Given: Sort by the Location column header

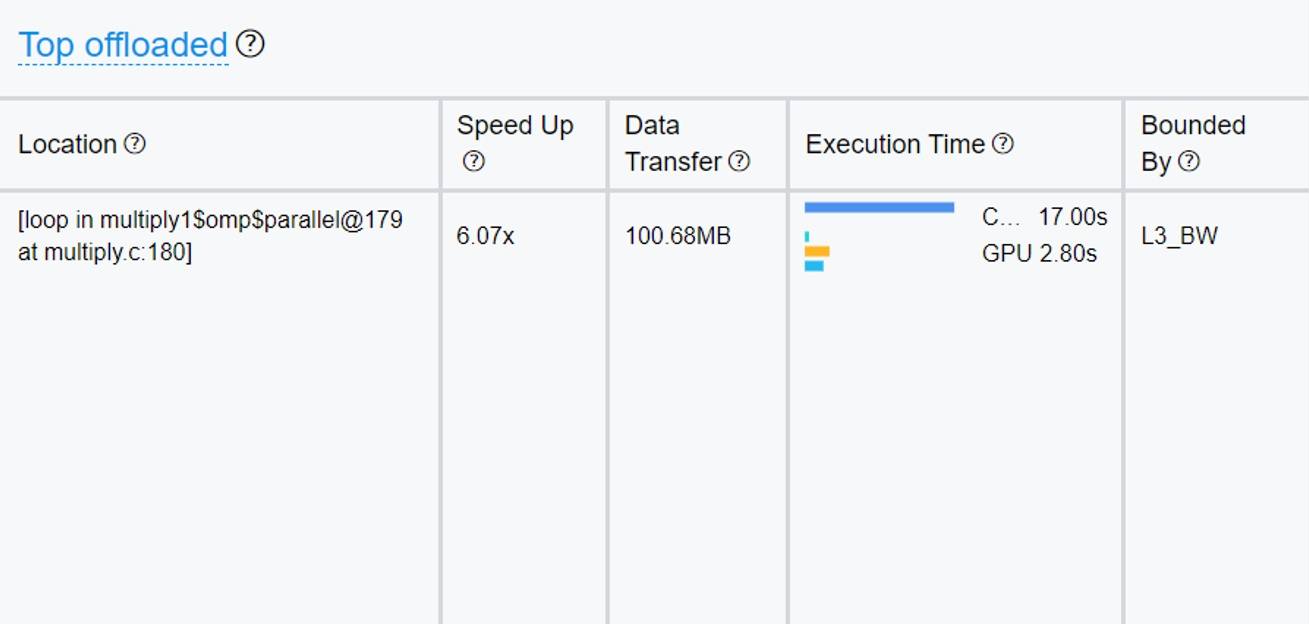Looking at the screenshot, I should pos(68,144).
